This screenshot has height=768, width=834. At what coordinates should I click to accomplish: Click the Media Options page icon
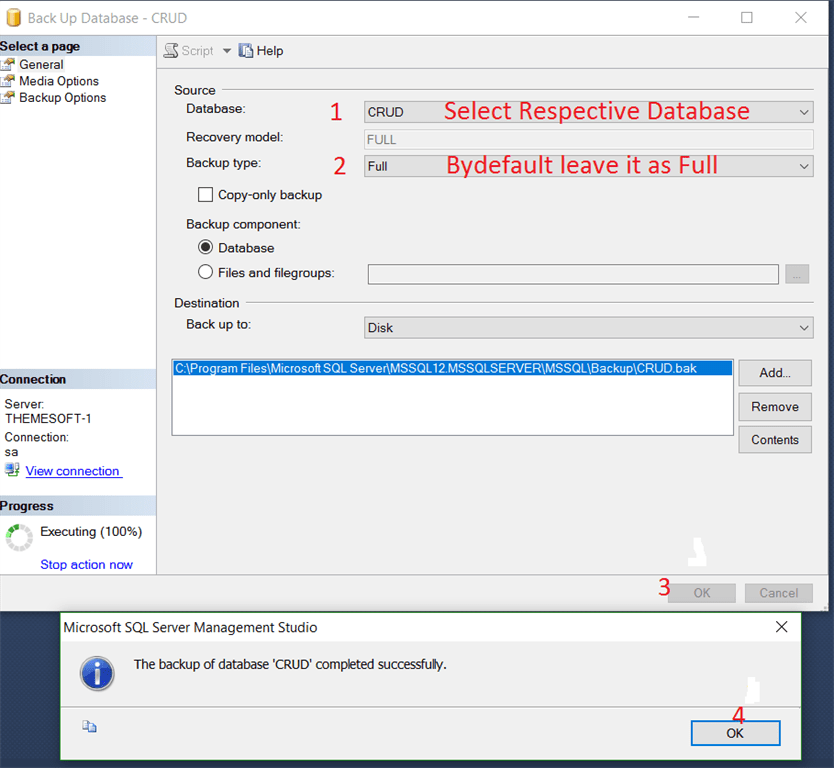8,81
